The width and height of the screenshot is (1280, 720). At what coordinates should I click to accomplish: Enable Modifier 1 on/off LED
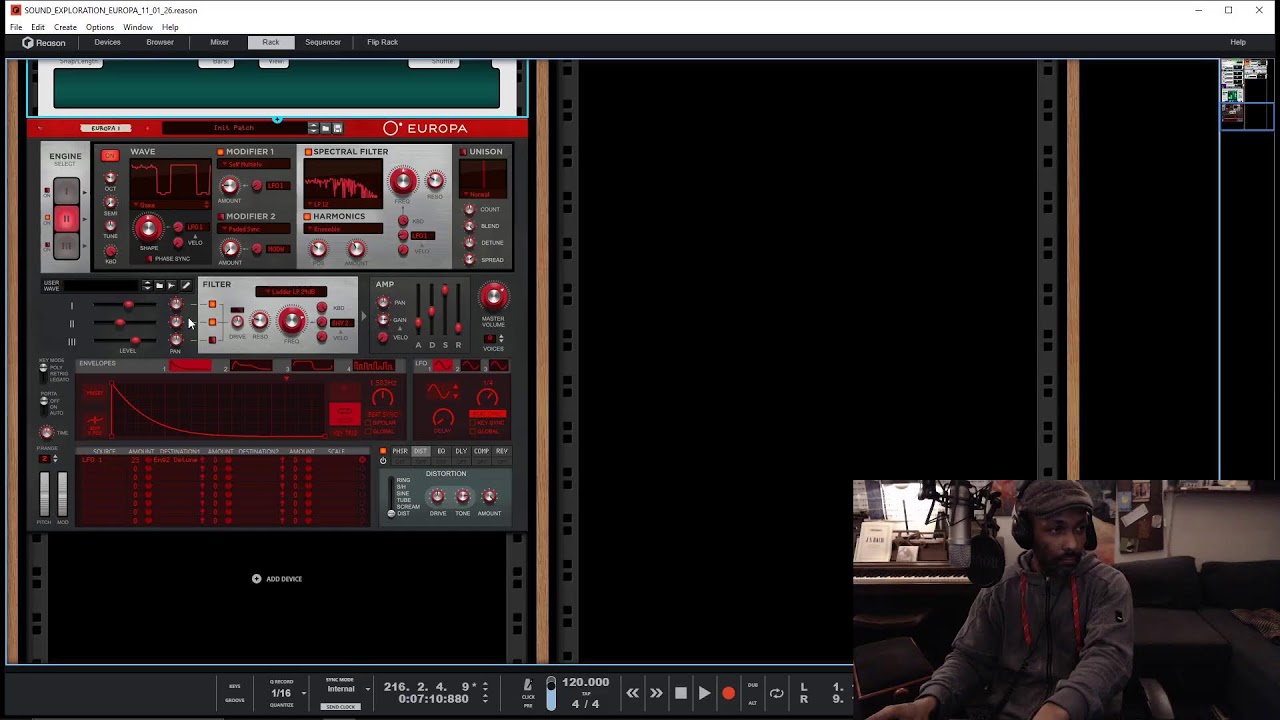click(x=221, y=152)
